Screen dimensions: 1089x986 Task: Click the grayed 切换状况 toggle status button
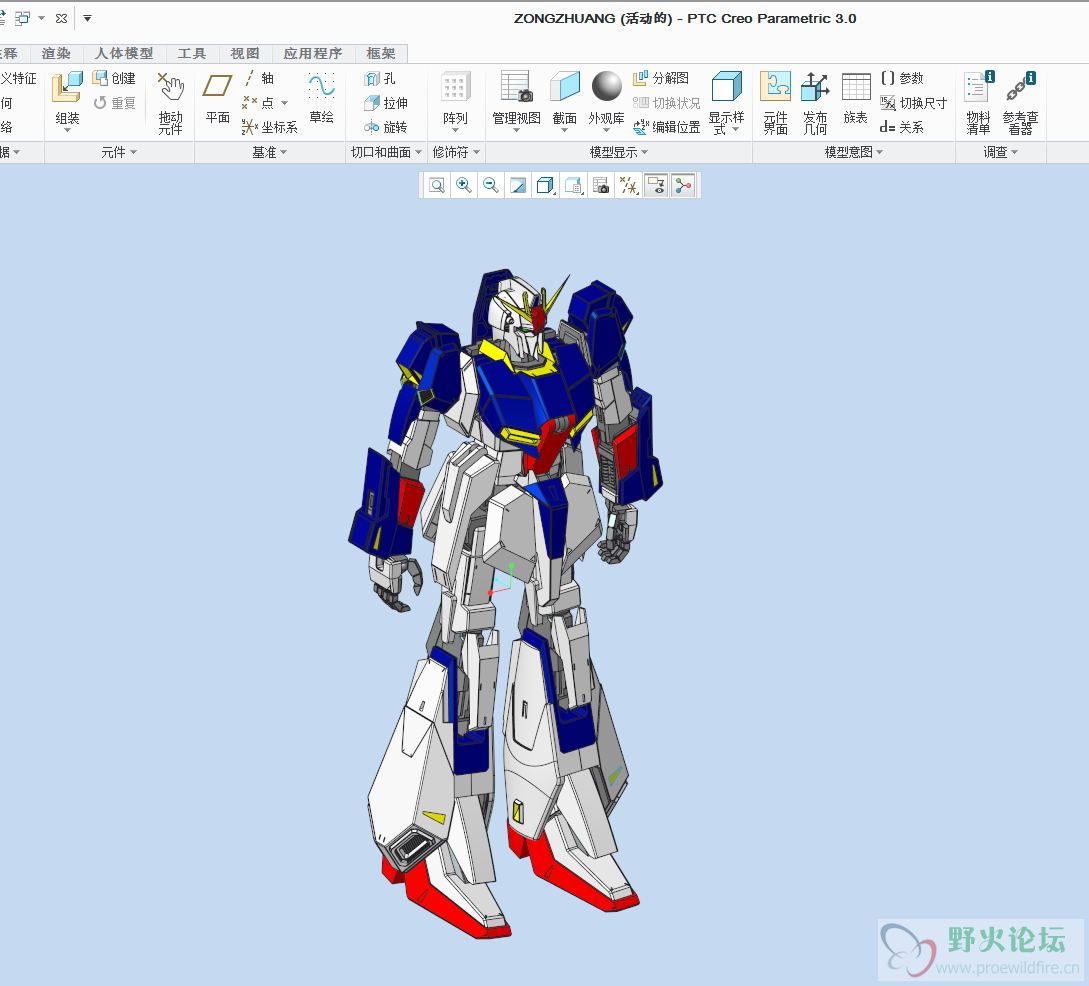(667, 103)
